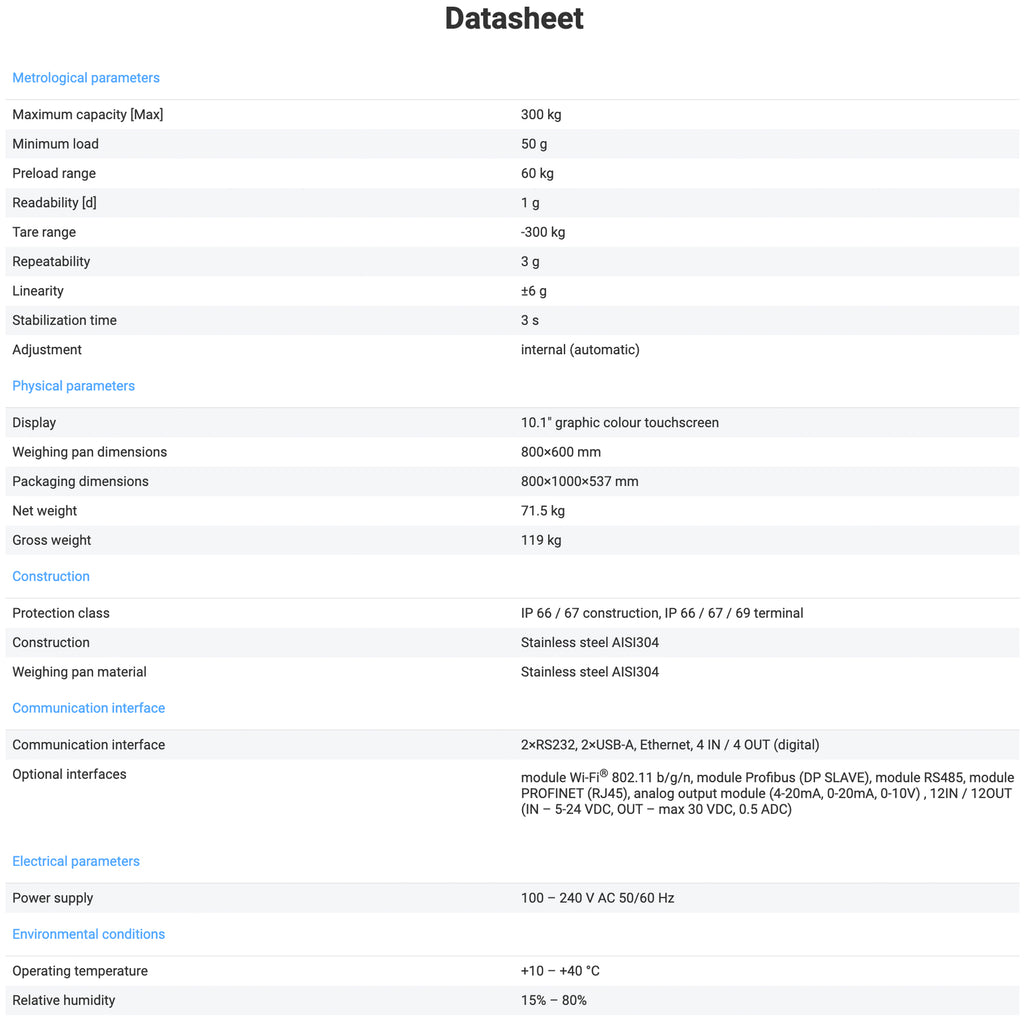Click the Electrical parameters section heading
1024x1024 pixels.
click(x=76, y=861)
